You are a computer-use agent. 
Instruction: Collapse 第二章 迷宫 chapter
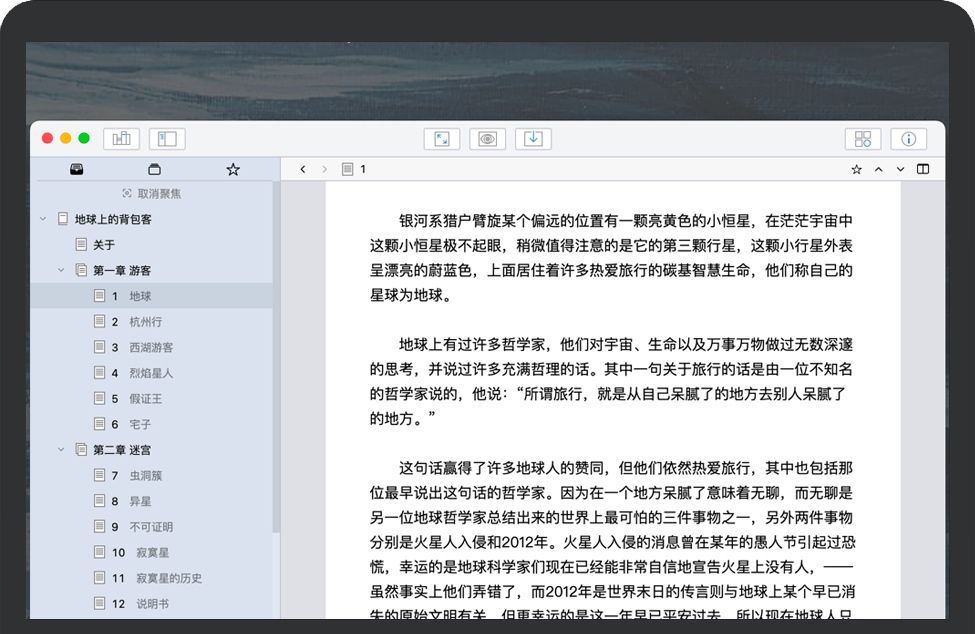[x=61, y=450]
